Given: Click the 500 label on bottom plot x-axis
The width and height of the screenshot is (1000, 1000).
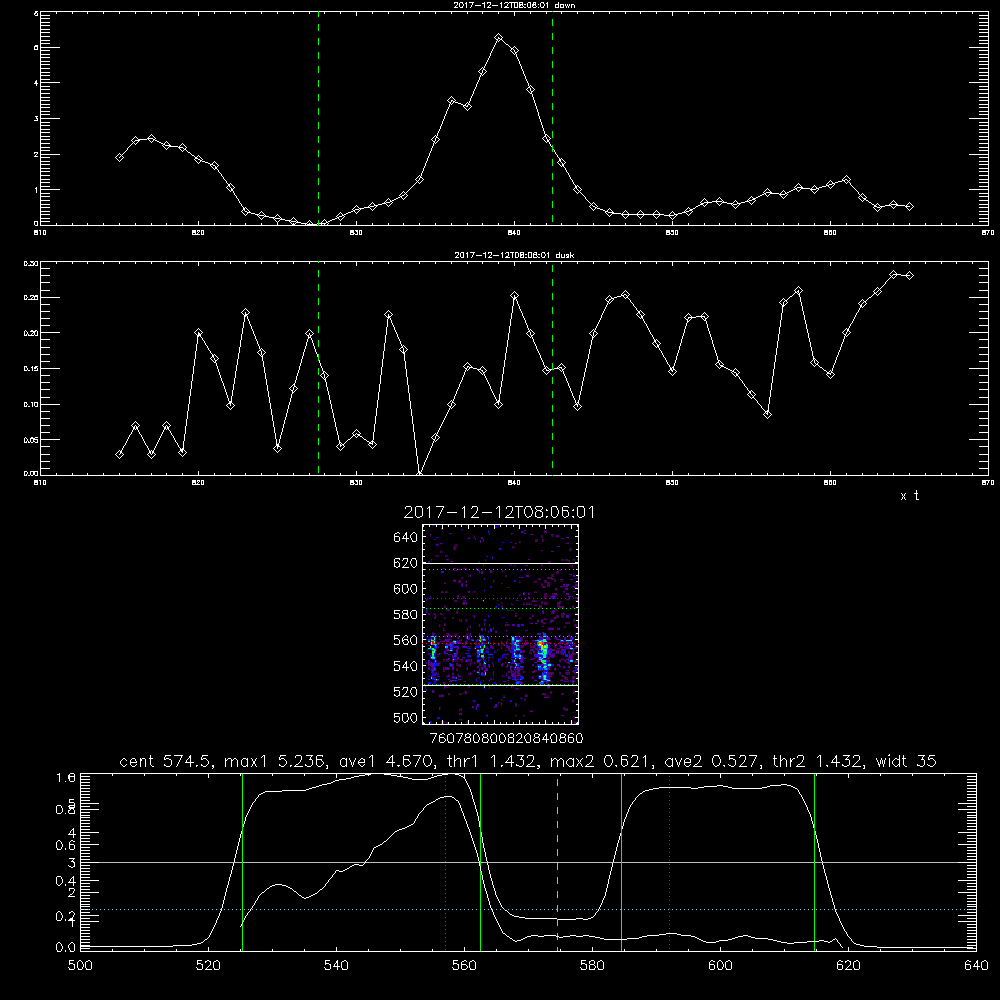Looking at the screenshot, I should coord(80,966).
